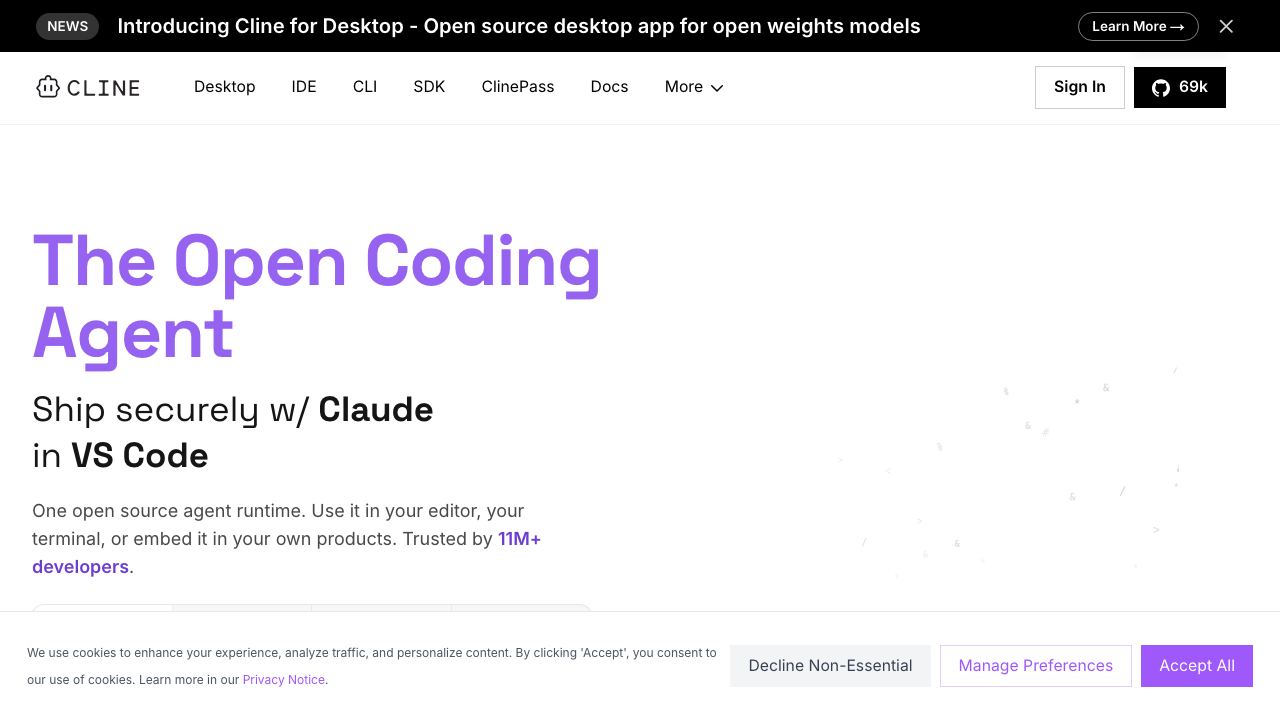Open ClinePass from the navbar
Screen dimensions: 1280x720
[x=518, y=87]
